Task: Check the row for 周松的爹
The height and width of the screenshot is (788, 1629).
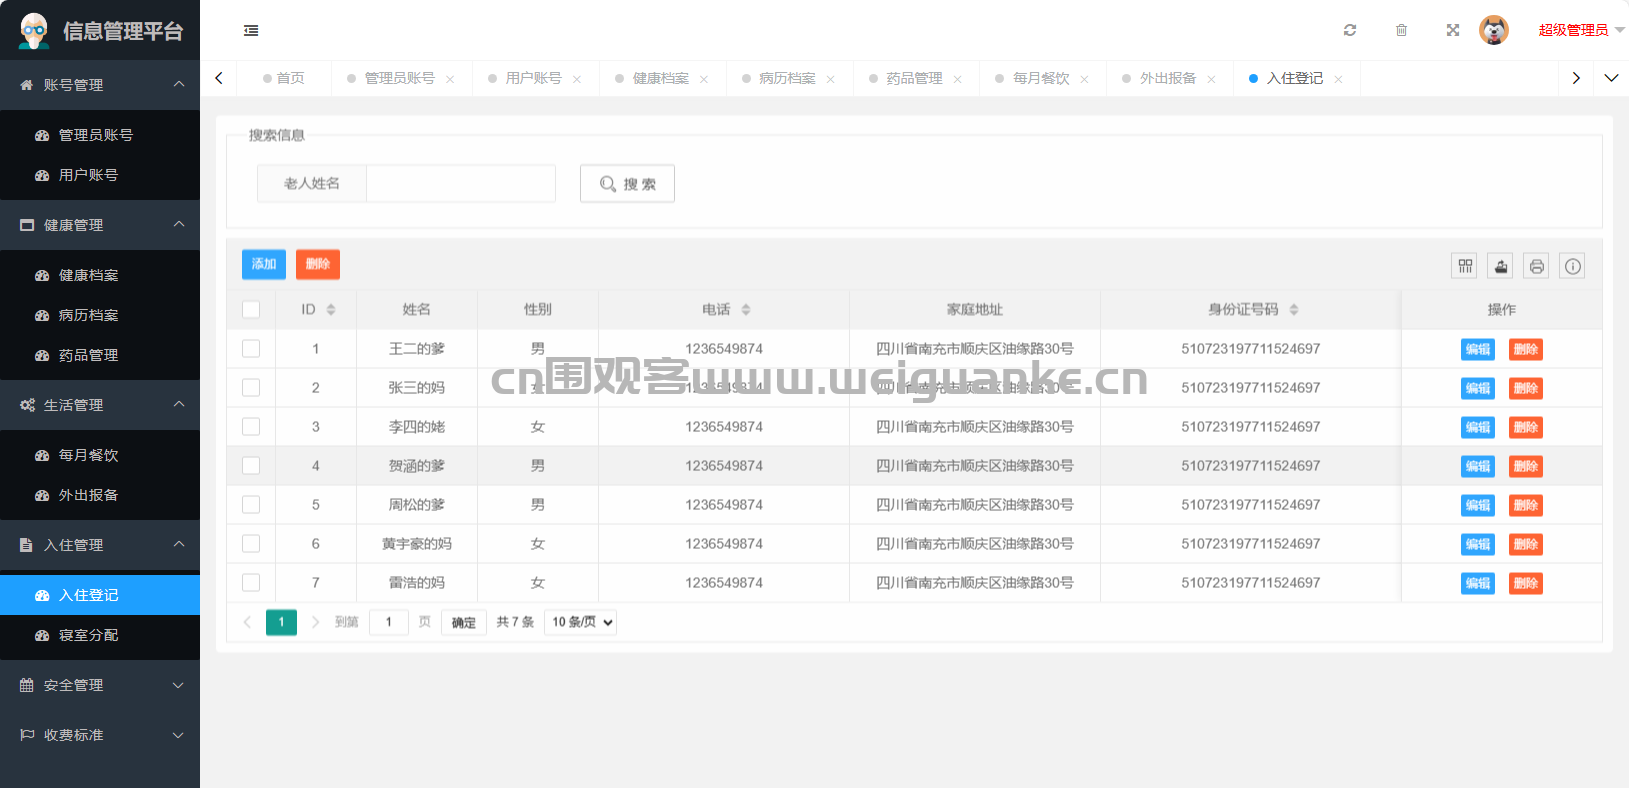Action: pyautogui.click(x=251, y=505)
